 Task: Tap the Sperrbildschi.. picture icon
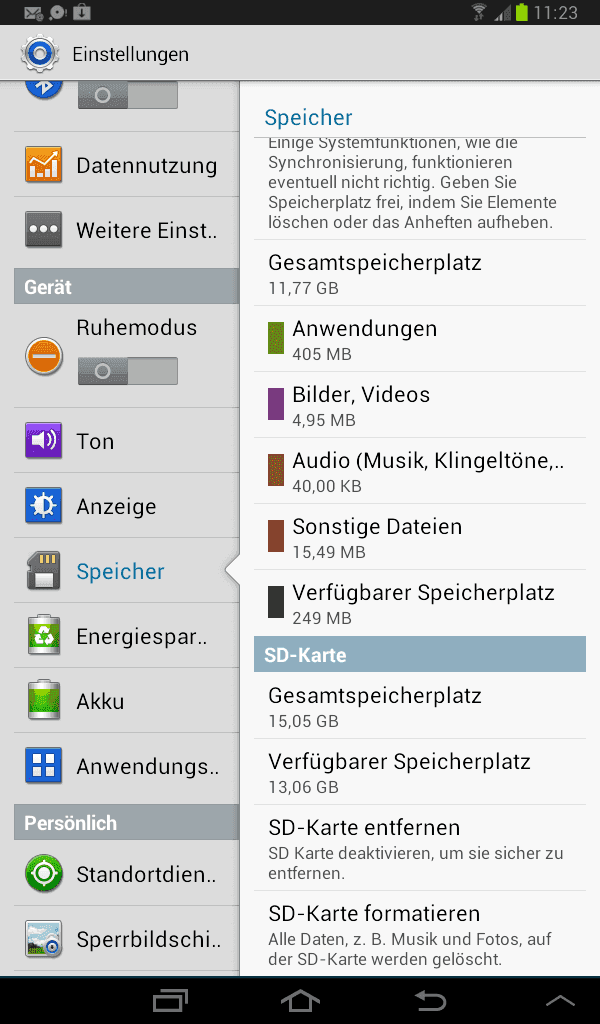pos(43,938)
